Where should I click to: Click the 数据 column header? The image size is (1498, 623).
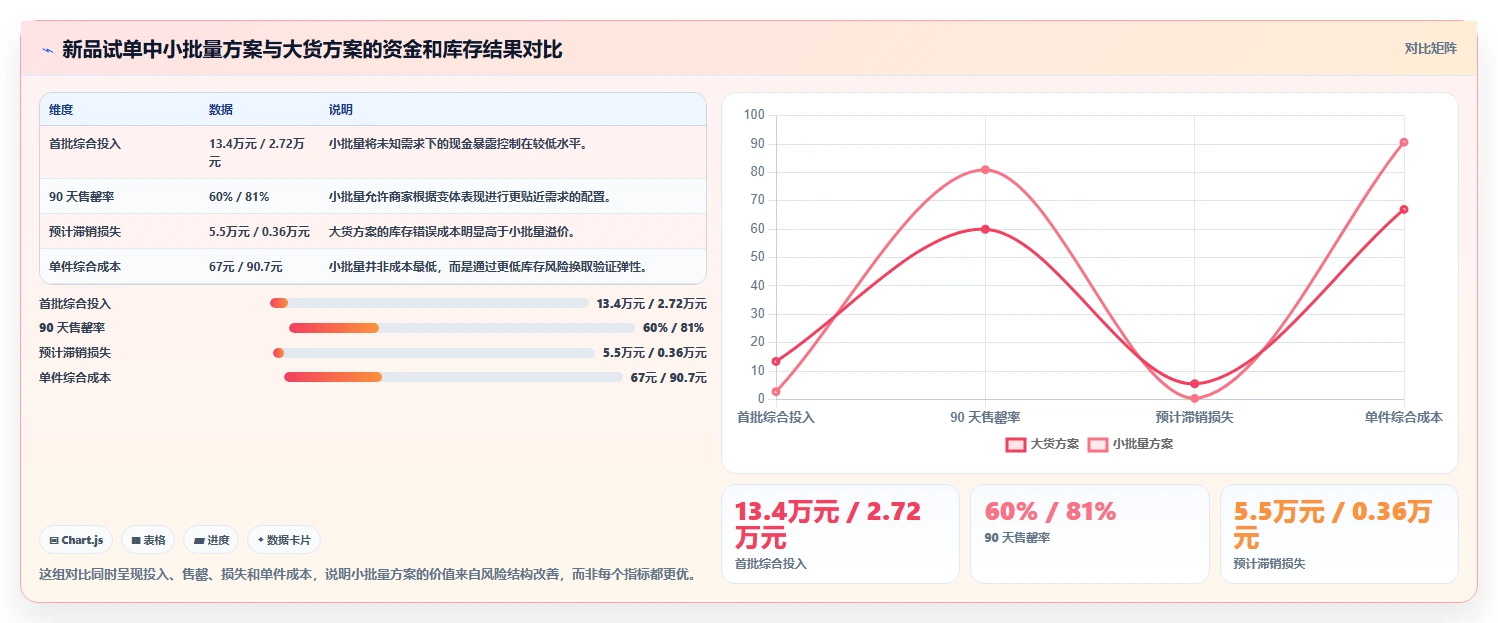221,110
